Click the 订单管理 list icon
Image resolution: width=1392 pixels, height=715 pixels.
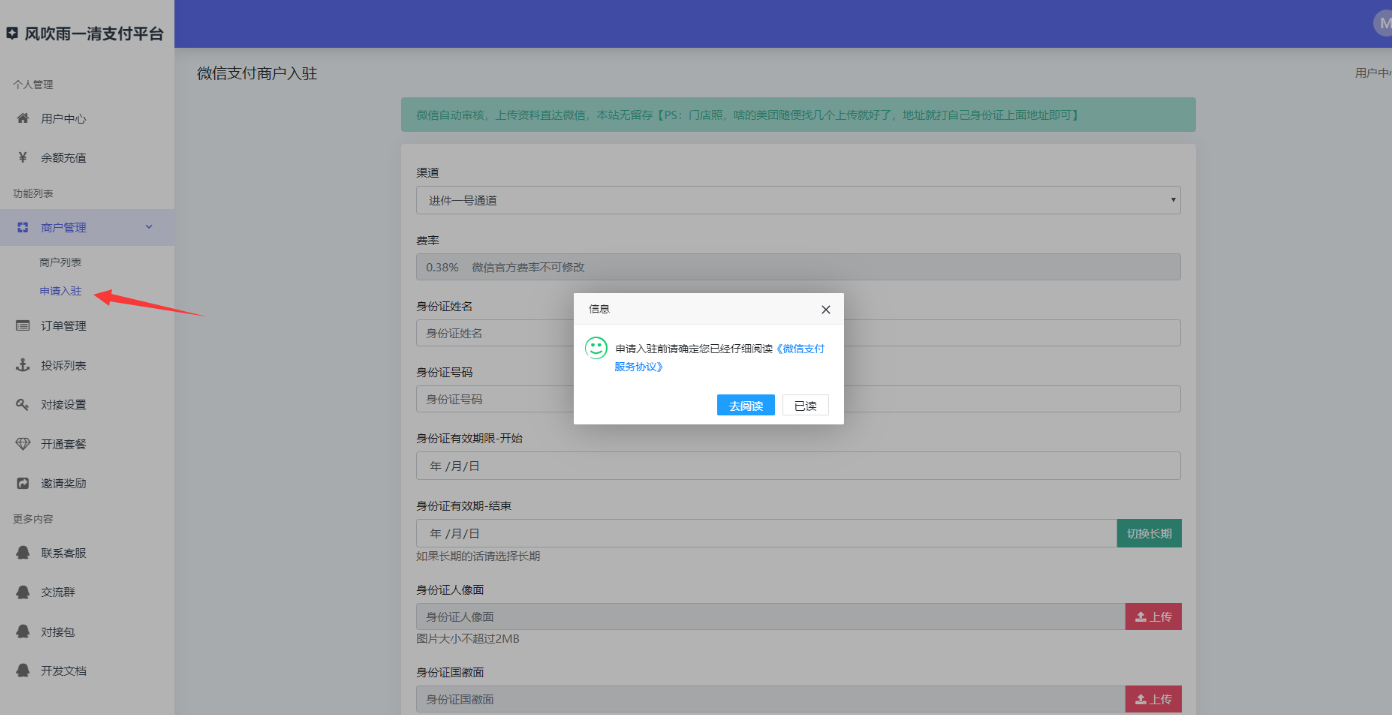click(x=22, y=326)
